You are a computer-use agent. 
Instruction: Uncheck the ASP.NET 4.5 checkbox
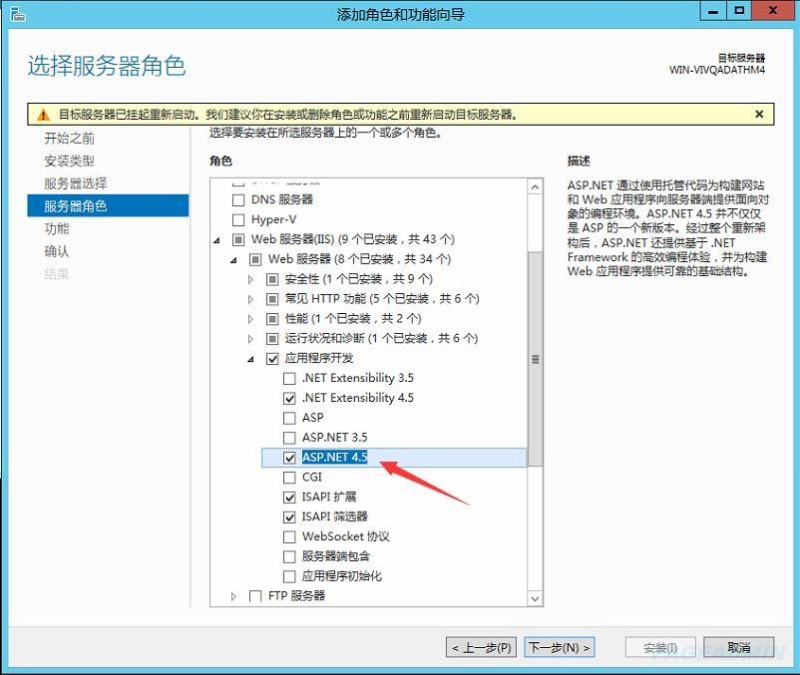click(x=289, y=458)
